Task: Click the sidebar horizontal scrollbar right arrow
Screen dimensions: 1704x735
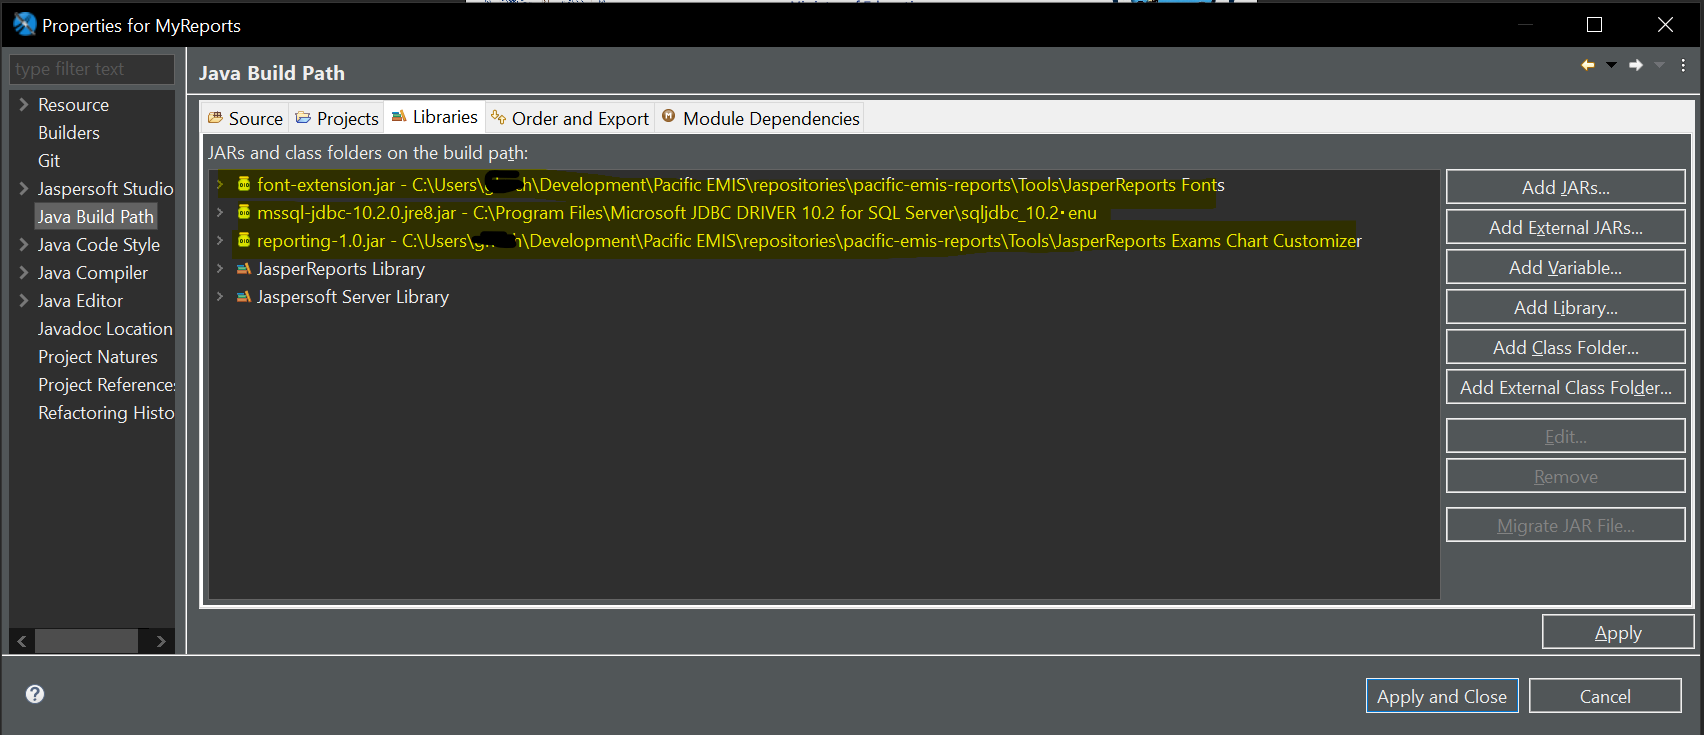Action: pyautogui.click(x=161, y=641)
